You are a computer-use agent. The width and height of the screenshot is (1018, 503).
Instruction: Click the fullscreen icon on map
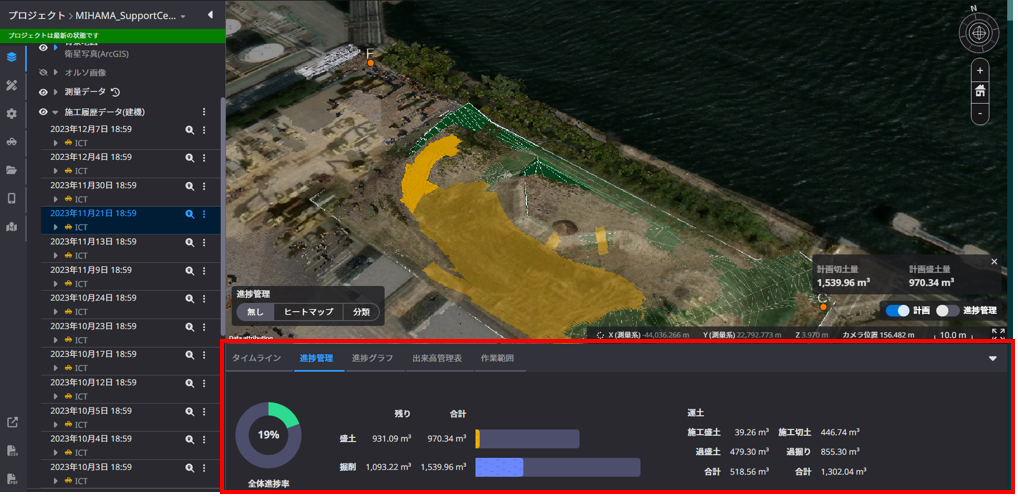click(x=999, y=334)
